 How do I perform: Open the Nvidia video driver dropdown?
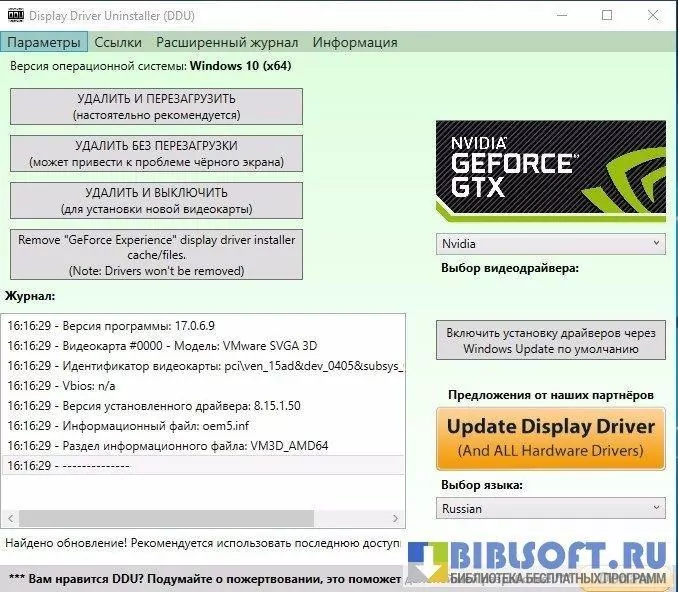(x=550, y=243)
